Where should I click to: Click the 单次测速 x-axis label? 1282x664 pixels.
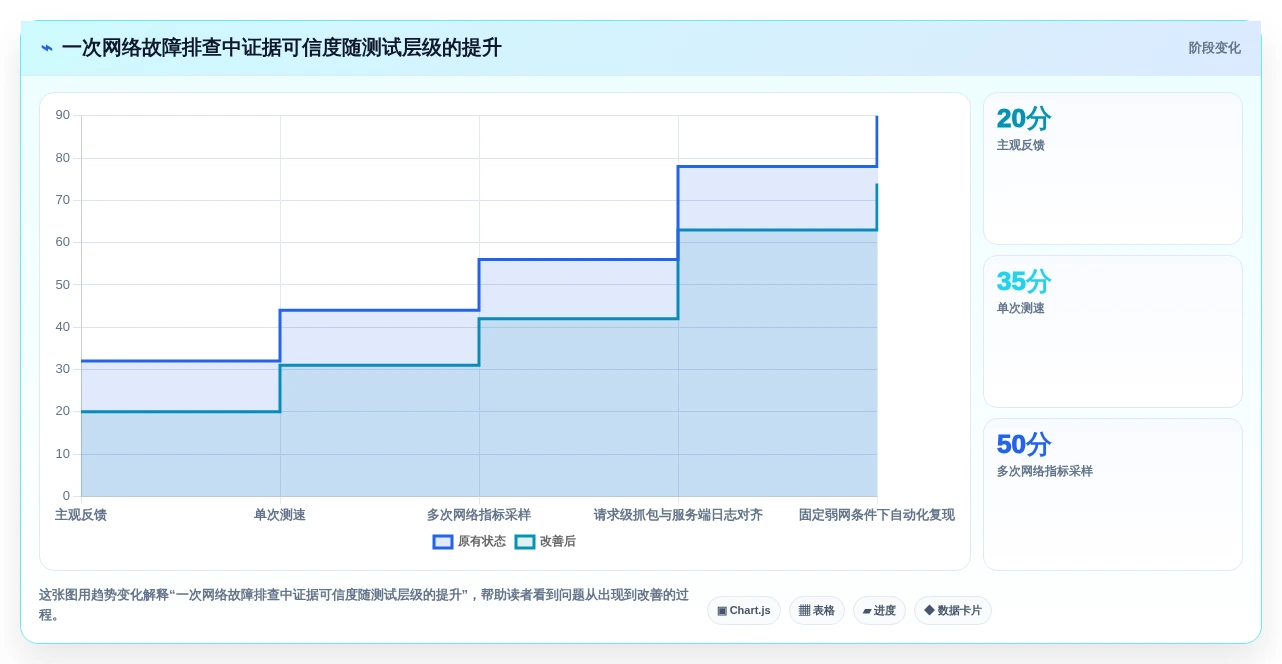pyautogui.click(x=280, y=515)
